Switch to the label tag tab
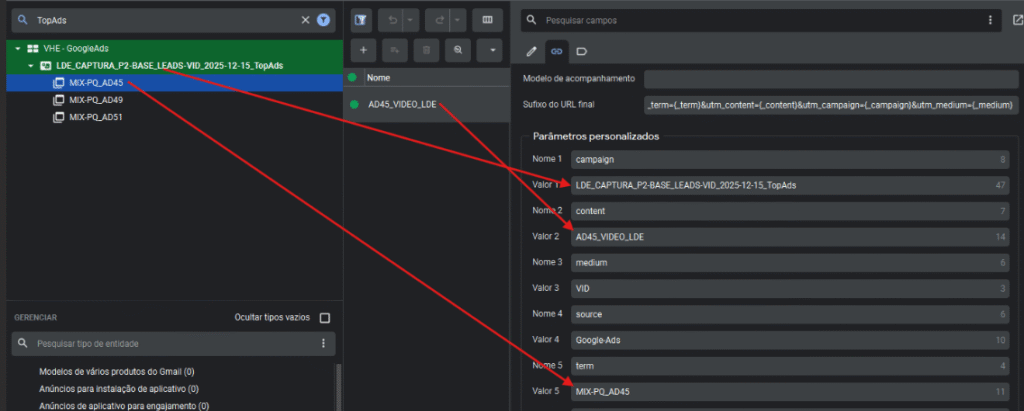Screen dimensions: 1024x411 (581, 50)
